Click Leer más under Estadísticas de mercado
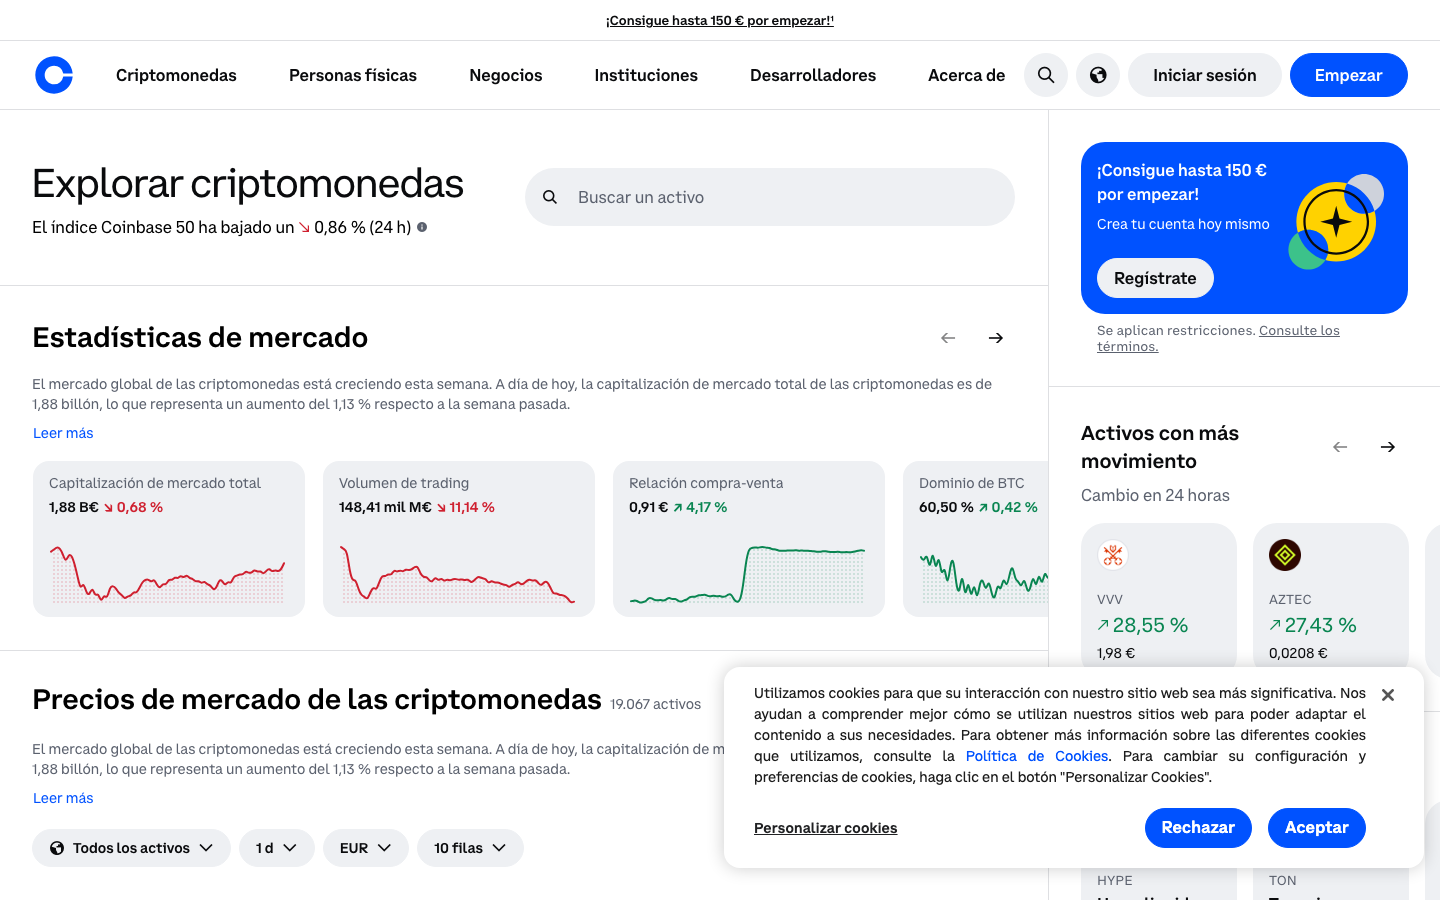Image resolution: width=1440 pixels, height=900 pixels. pyautogui.click(x=62, y=432)
